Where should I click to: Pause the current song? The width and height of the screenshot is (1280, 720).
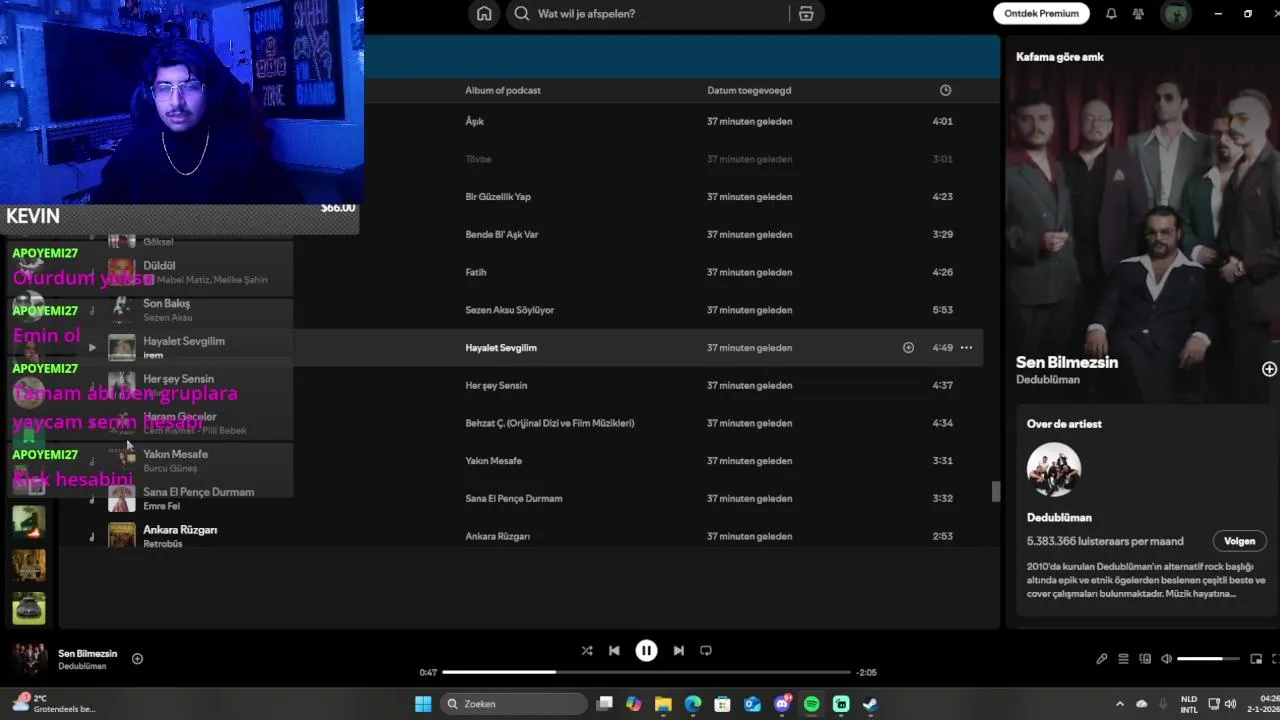(x=646, y=650)
